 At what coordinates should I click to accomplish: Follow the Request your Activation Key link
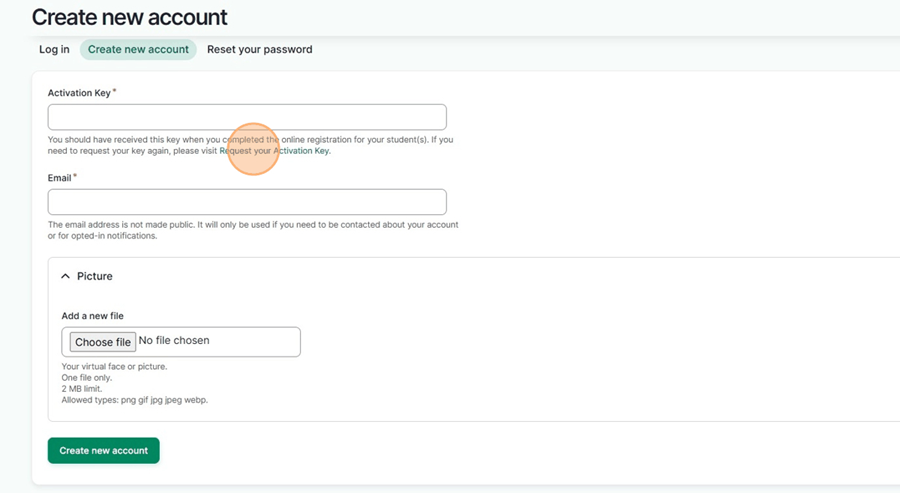[x=274, y=151]
